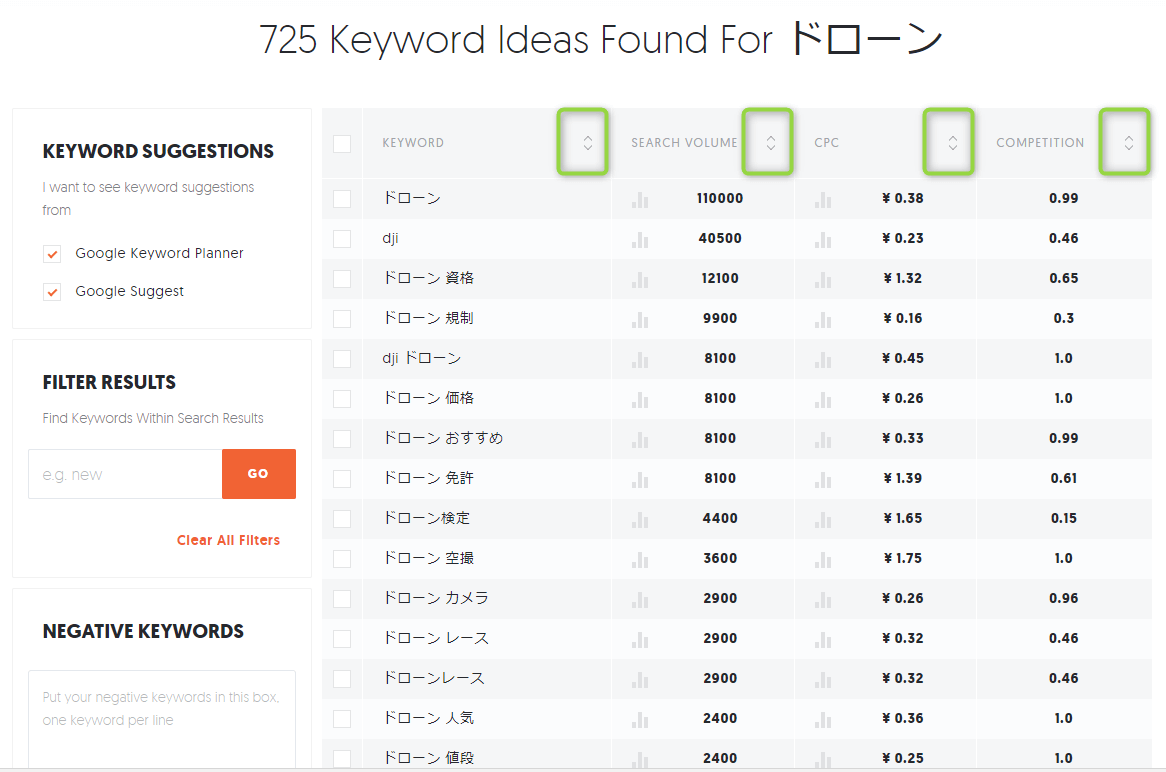Click CPC chart icon for ドローン カメラ
The image size is (1166, 772).
[823, 600]
